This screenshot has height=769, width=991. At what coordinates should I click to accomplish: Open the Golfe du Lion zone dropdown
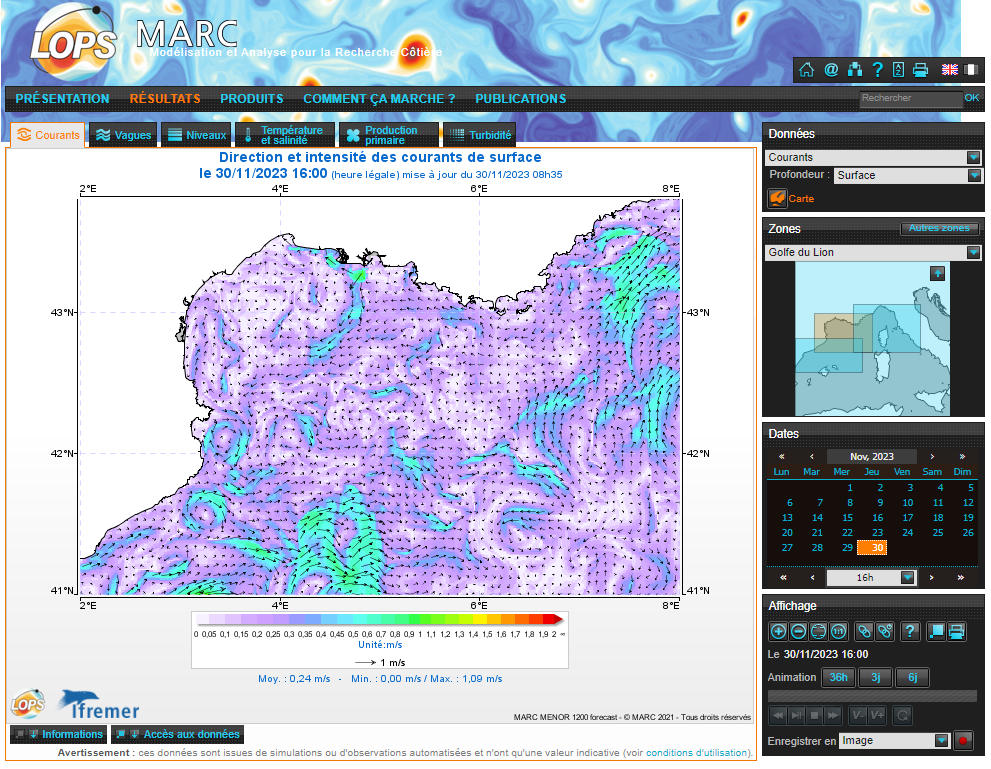tap(973, 253)
